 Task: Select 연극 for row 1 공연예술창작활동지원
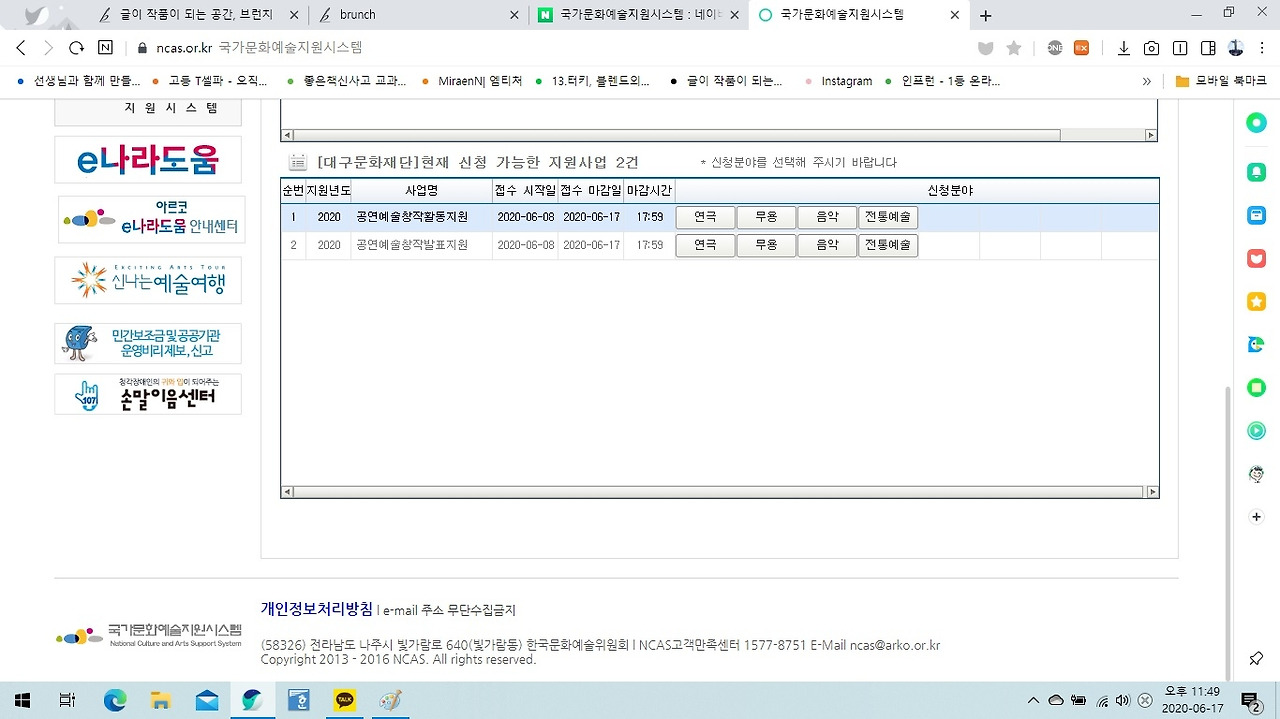[705, 217]
